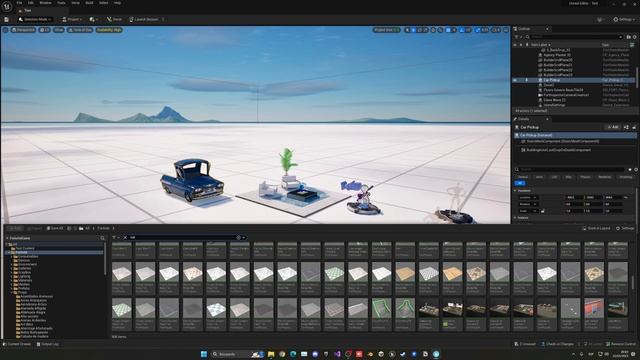Toggle the lock scale ratio icon

point(542,211)
